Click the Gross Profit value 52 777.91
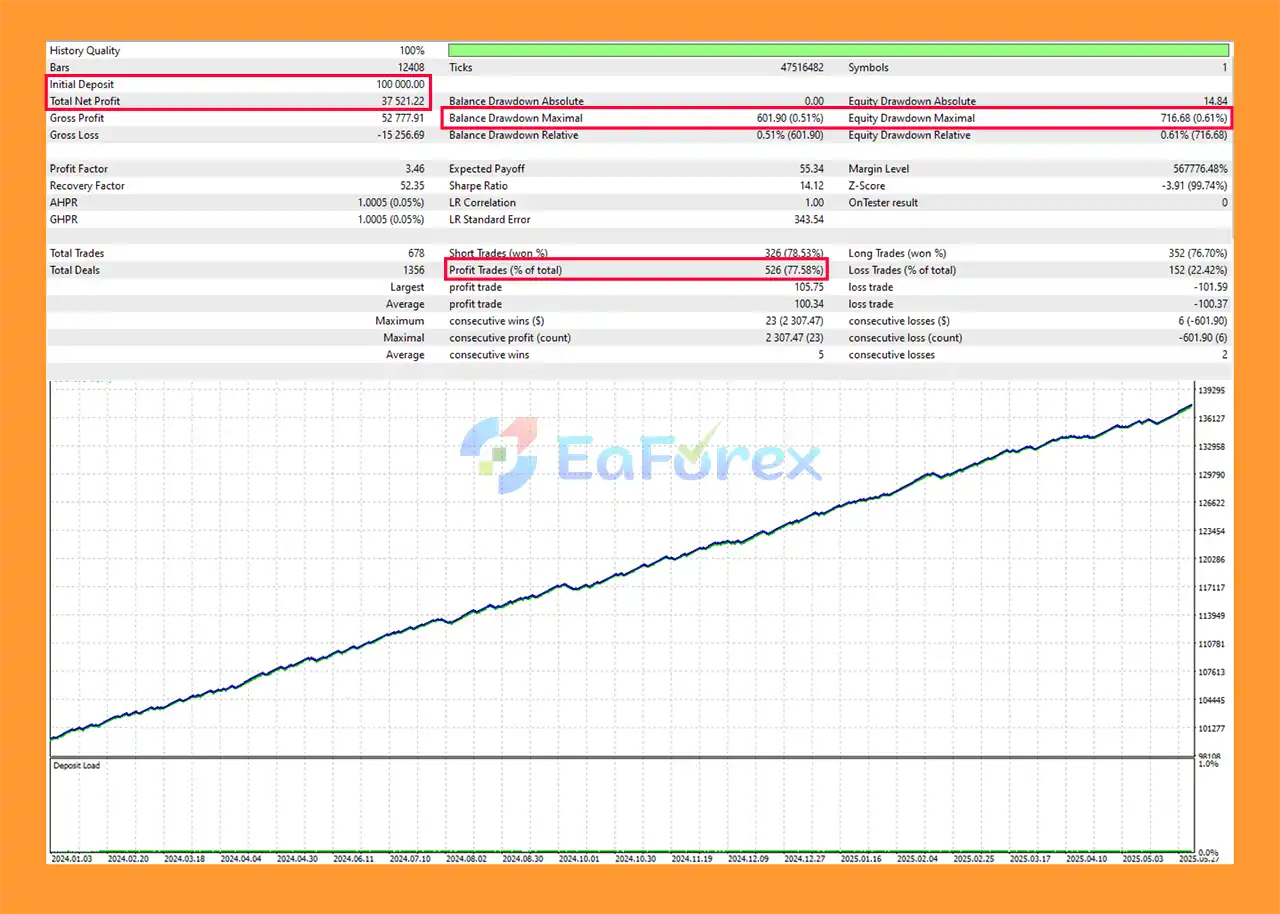The height and width of the screenshot is (914, 1280). pos(397,118)
